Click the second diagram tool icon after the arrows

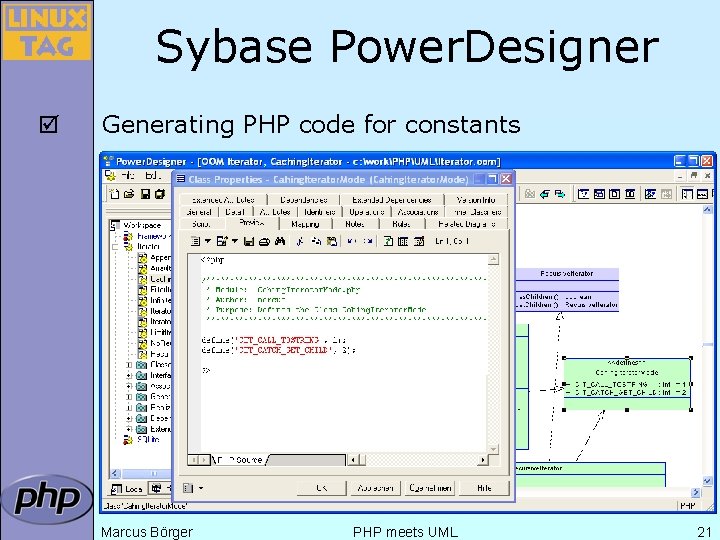pos(599,194)
